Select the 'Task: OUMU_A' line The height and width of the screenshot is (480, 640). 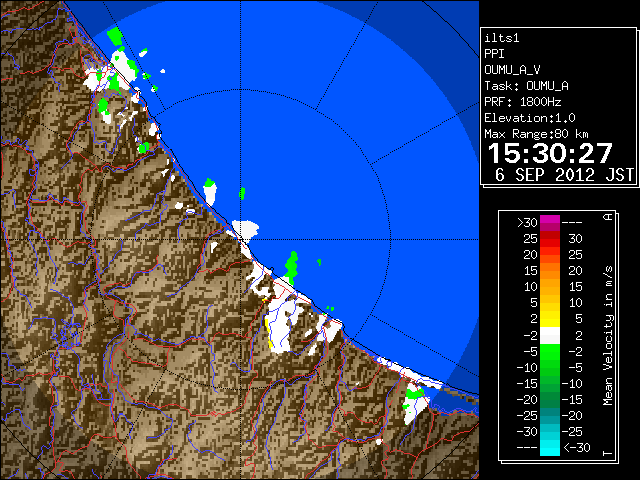coord(526,86)
